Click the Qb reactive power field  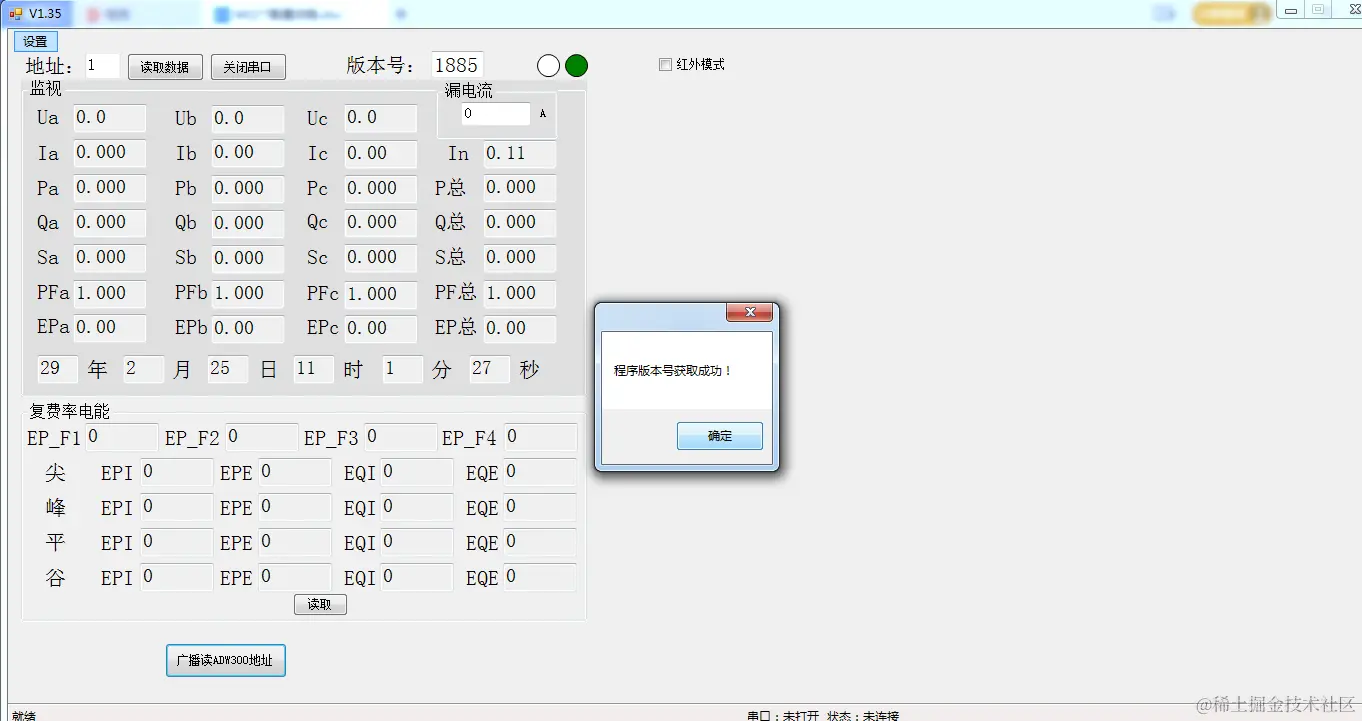click(247, 224)
